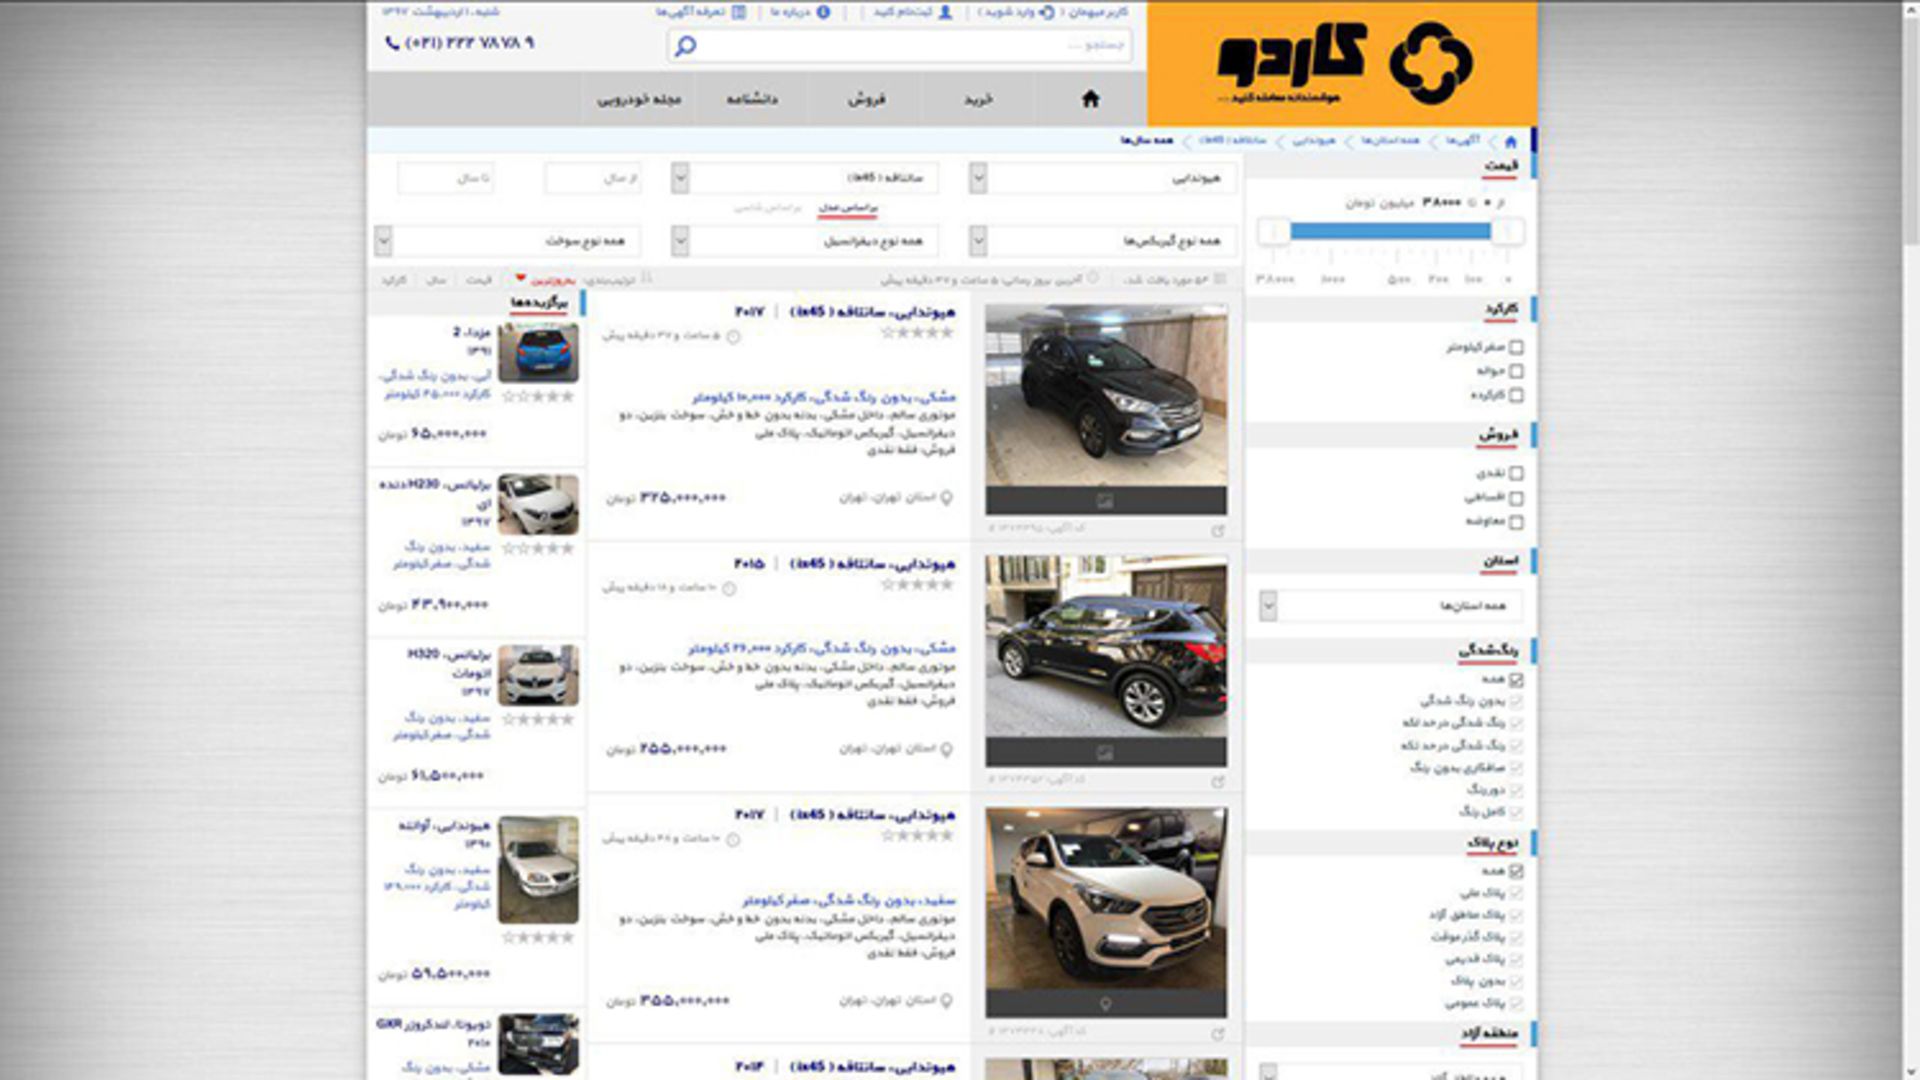Screen dimensions: 1920x1080
Task: Click location pin icon of first listing
Action: 946,498
